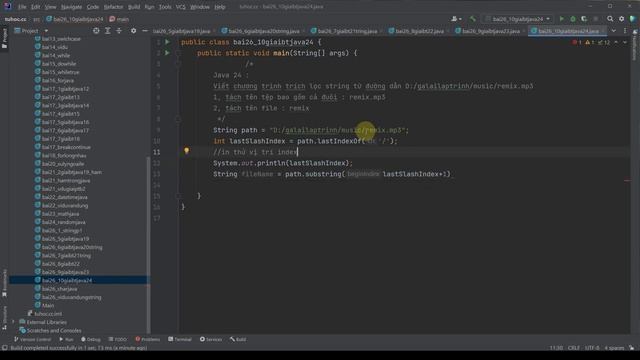Image resolution: width=640 pixels, height=360 pixels.
Task: Click Run with Coverage icon in toolbar
Action: 584,19
